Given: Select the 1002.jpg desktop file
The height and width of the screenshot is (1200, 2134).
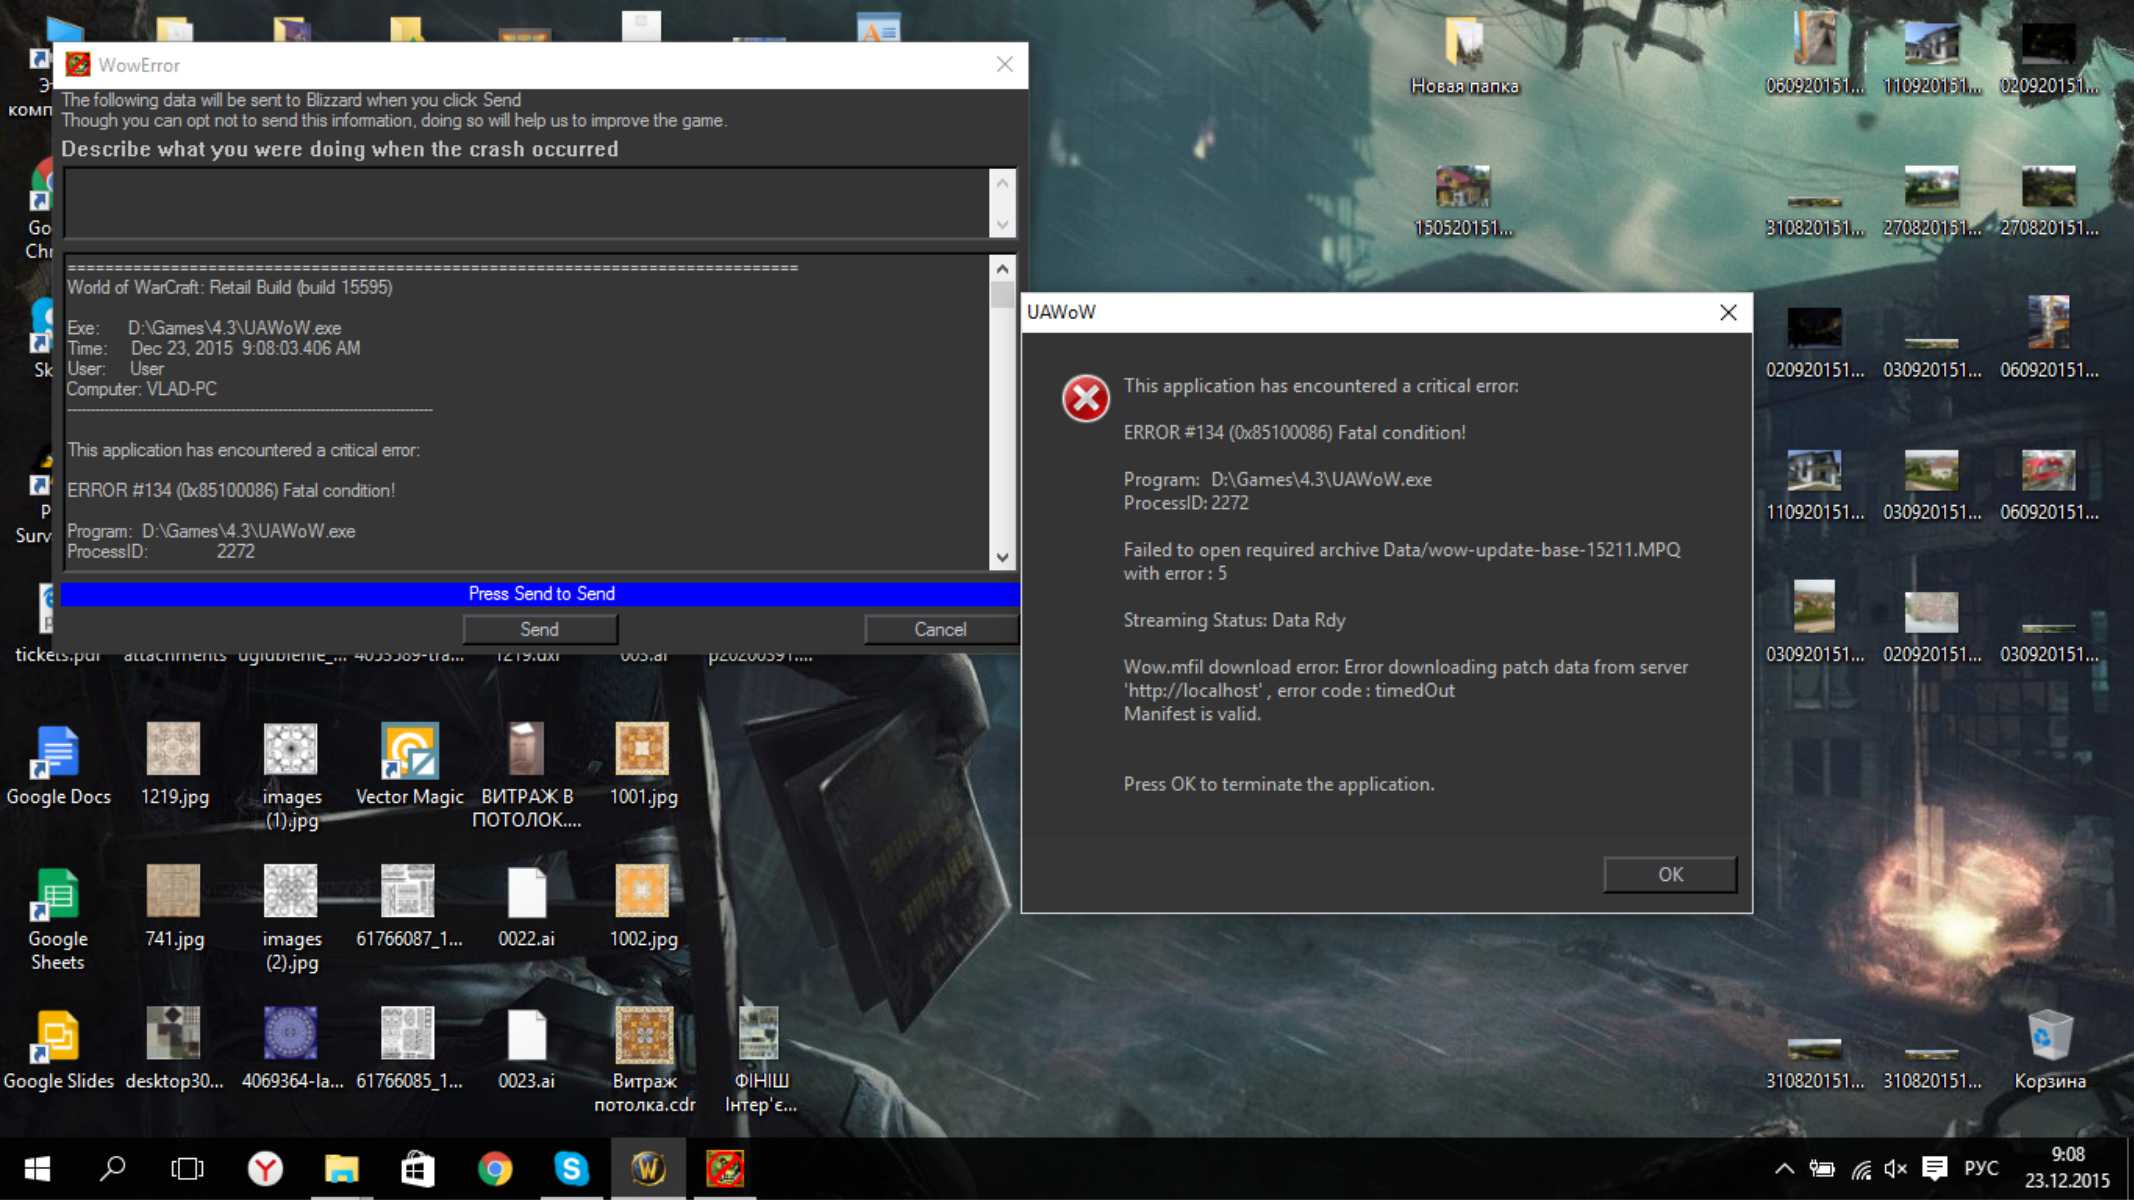Looking at the screenshot, I should (643, 908).
